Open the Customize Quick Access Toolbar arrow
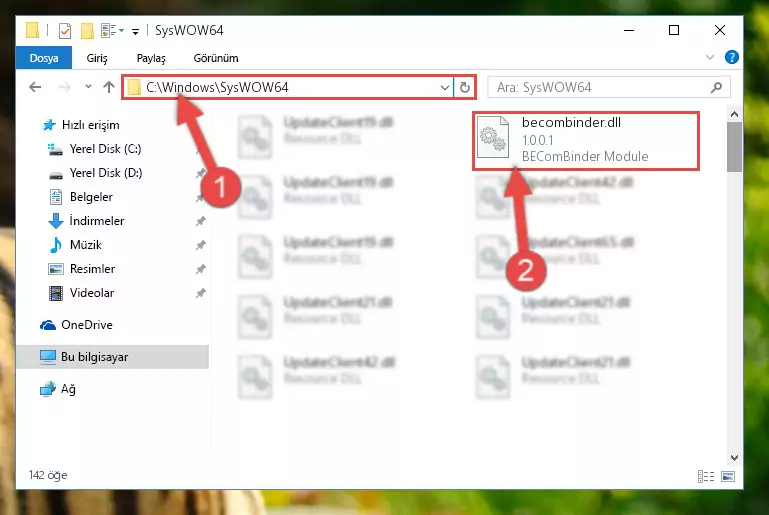The height and width of the screenshot is (515, 769). coord(135,31)
